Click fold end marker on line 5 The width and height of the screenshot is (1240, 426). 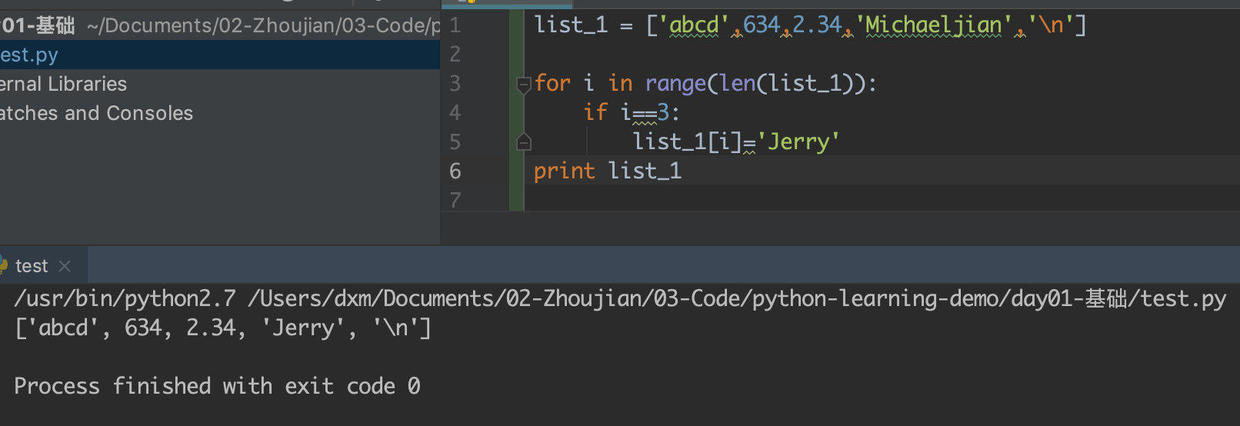523,143
